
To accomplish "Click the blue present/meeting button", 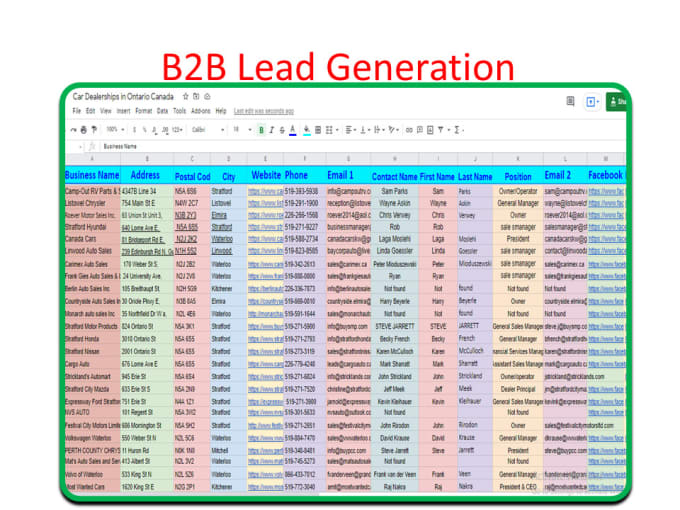I will 592,102.
